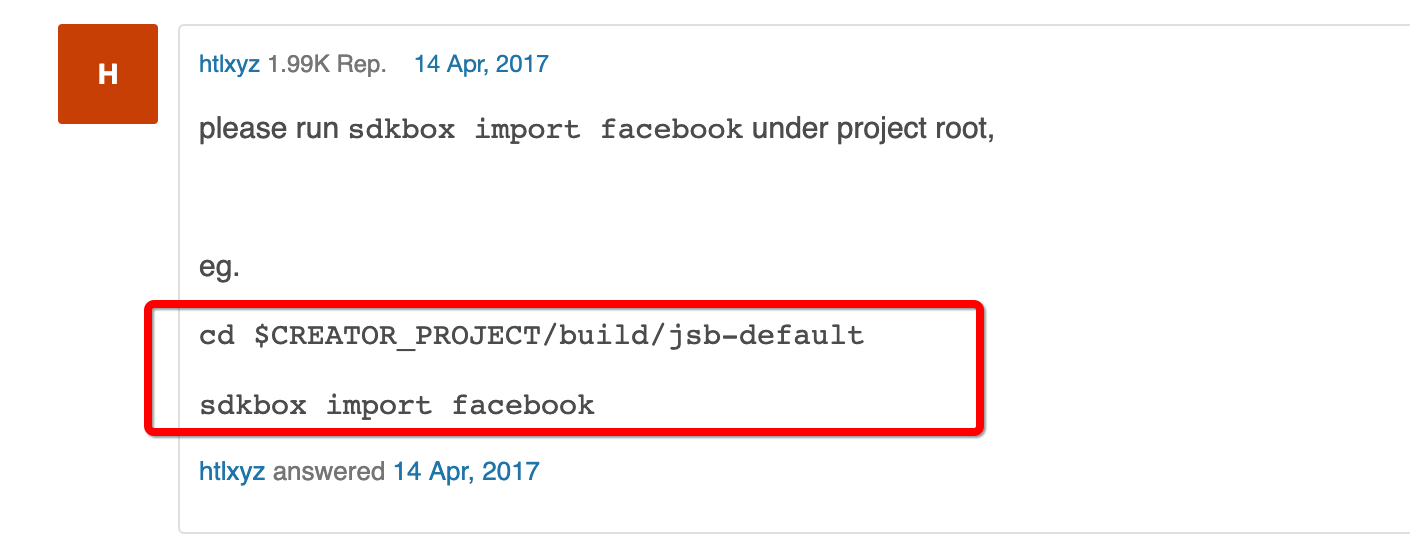Image resolution: width=1410 pixels, height=554 pixels.
Task: Click import in the please run sentence
Action: click(x=527, y=131)
